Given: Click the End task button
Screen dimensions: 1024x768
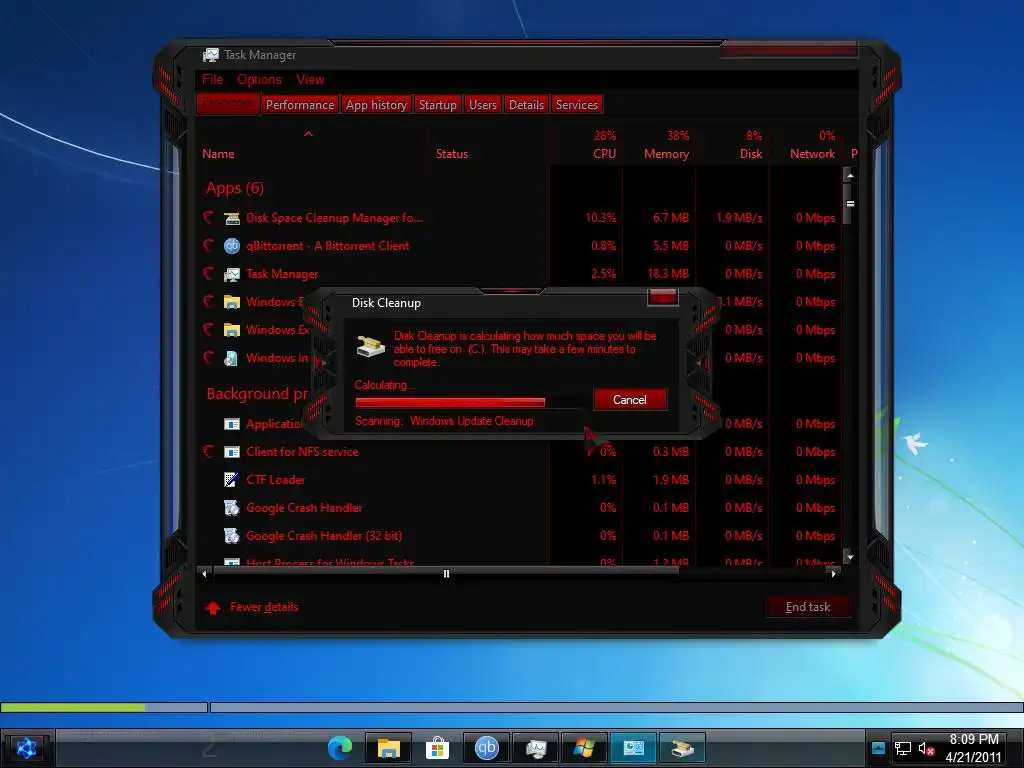Looking at the screenshot, I should (x=808, y=607).
